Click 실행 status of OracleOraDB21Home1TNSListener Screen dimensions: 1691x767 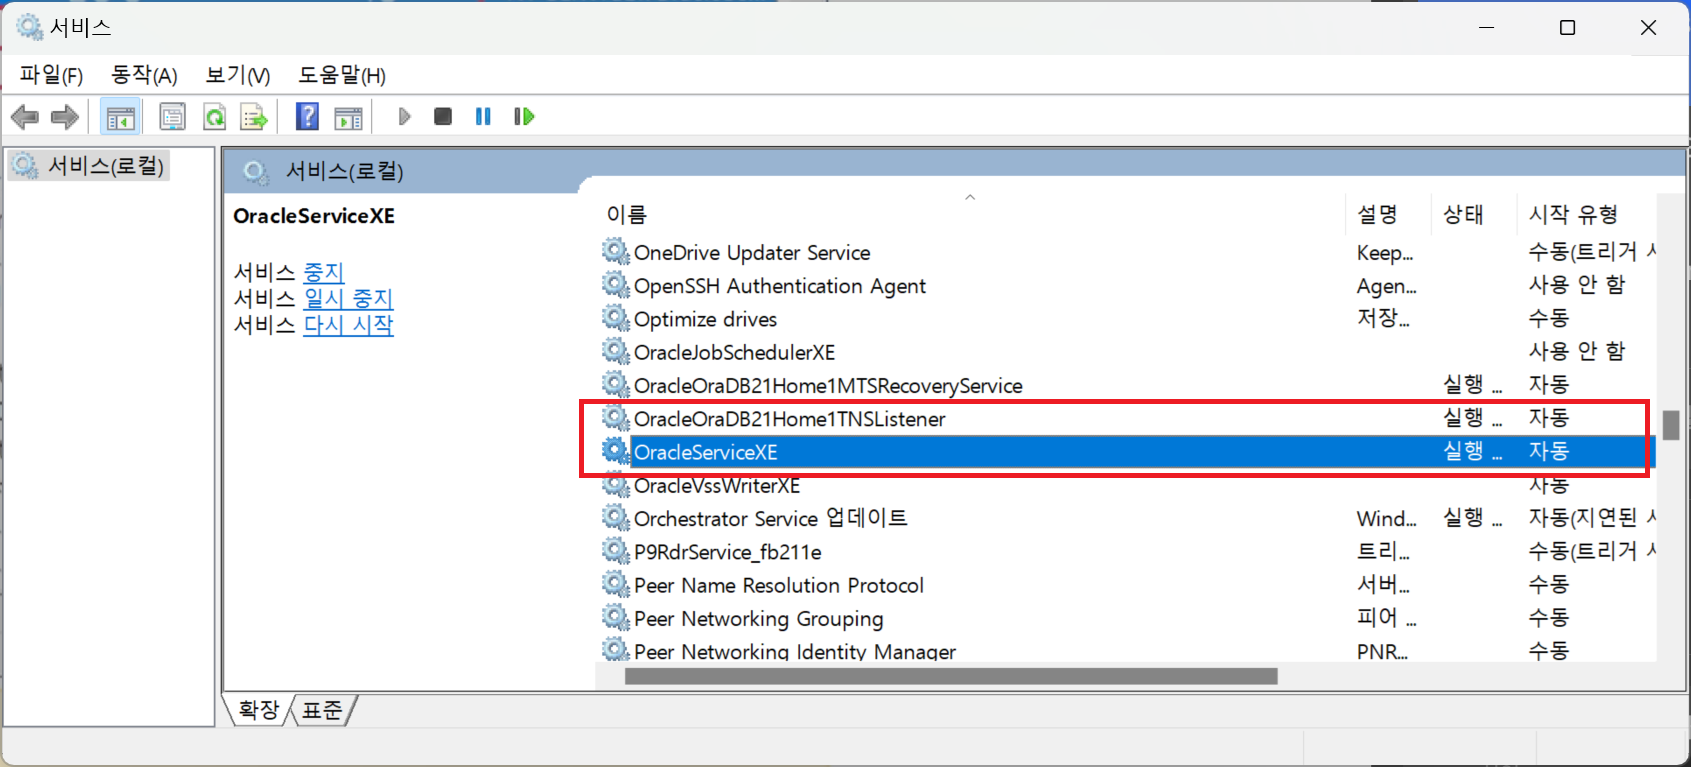[x=1471, y=418]
